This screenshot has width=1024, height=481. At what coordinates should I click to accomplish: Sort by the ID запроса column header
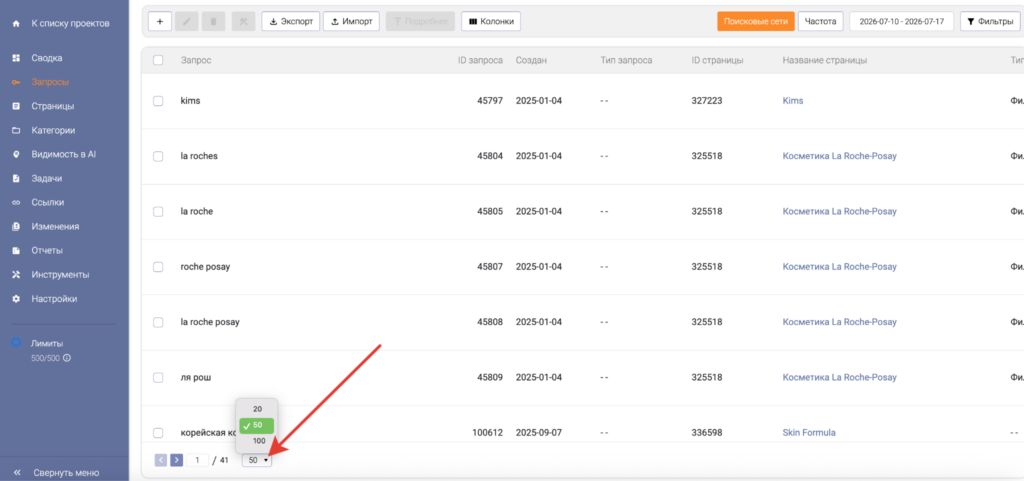[x=480, y=60]
